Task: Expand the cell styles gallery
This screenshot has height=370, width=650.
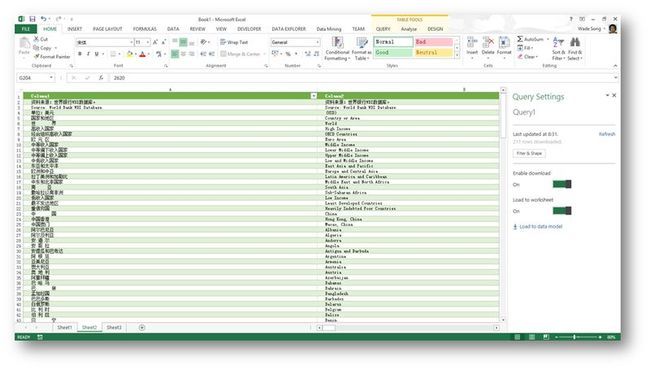Action: click(x=457, y=56)
